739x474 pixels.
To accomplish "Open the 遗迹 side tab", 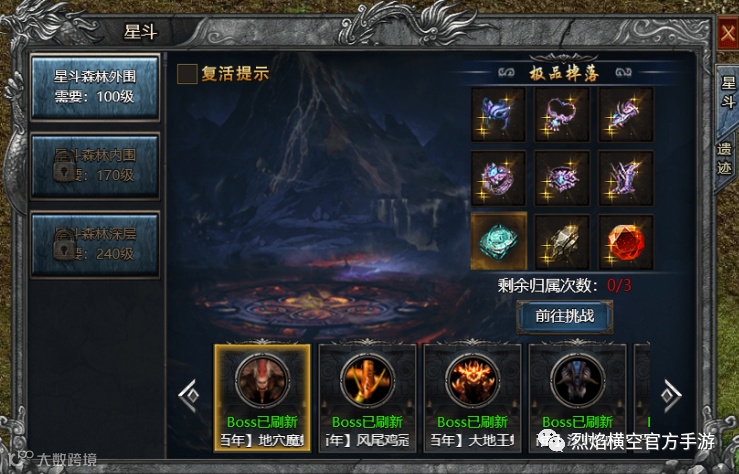I will pos(725,159).
